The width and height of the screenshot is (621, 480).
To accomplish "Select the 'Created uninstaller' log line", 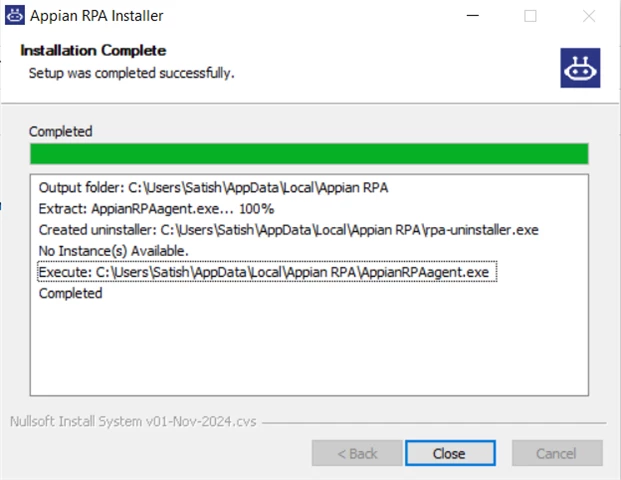I will (288, 230).
